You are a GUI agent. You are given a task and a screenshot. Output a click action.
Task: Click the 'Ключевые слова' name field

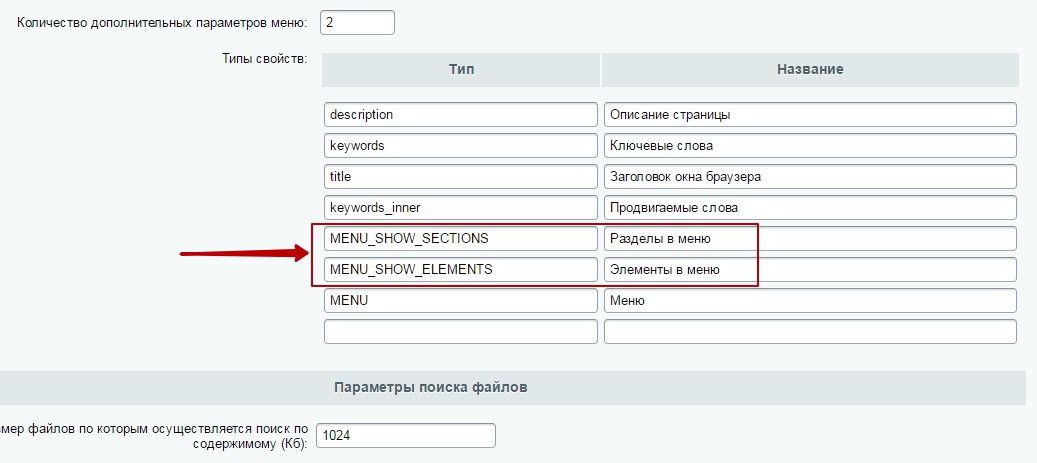810,146
